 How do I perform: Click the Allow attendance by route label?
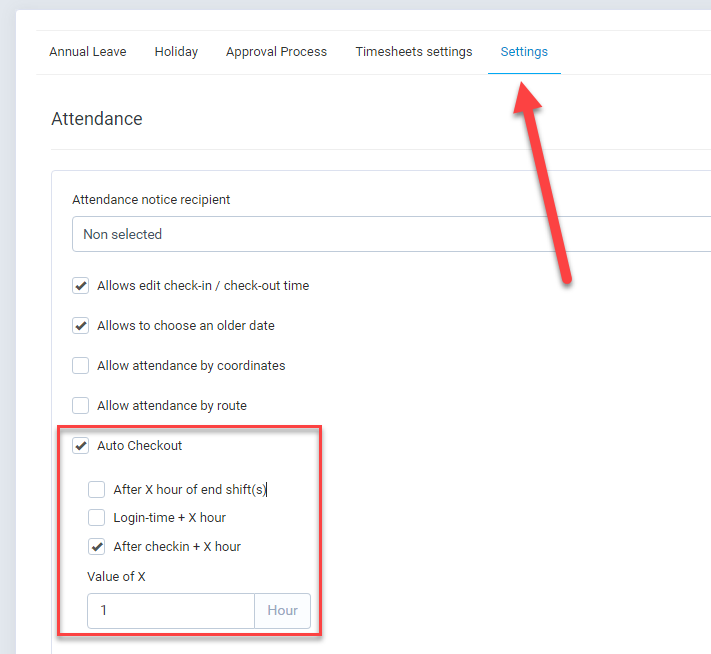[172, 405]
